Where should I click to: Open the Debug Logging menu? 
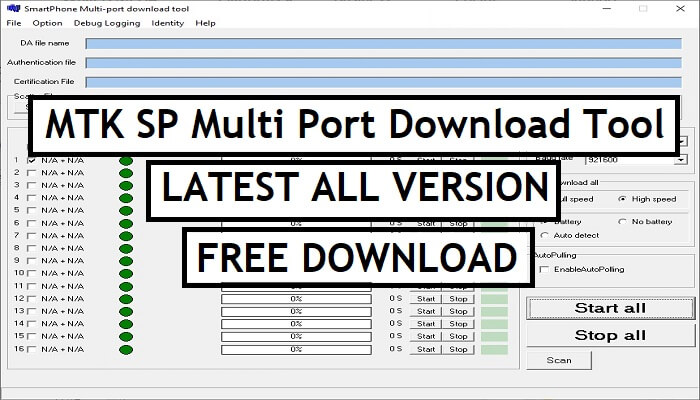click(x=107, y=23)
